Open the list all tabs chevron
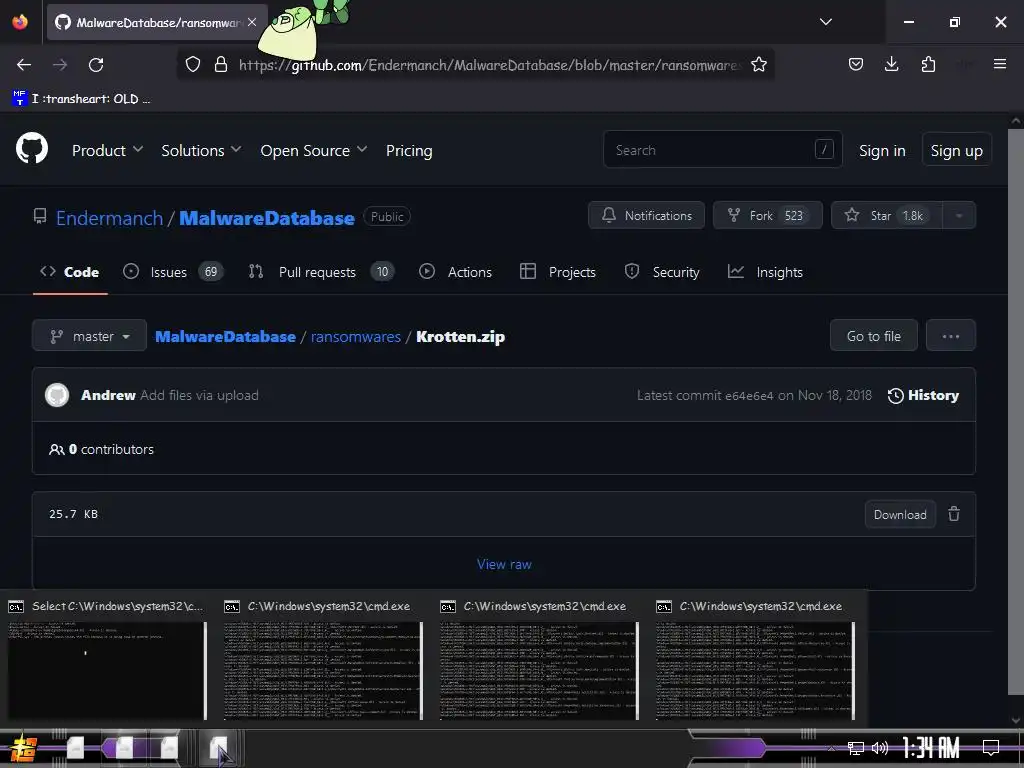The width and height of the screenshot is (1024, 768). click(825, 22)
